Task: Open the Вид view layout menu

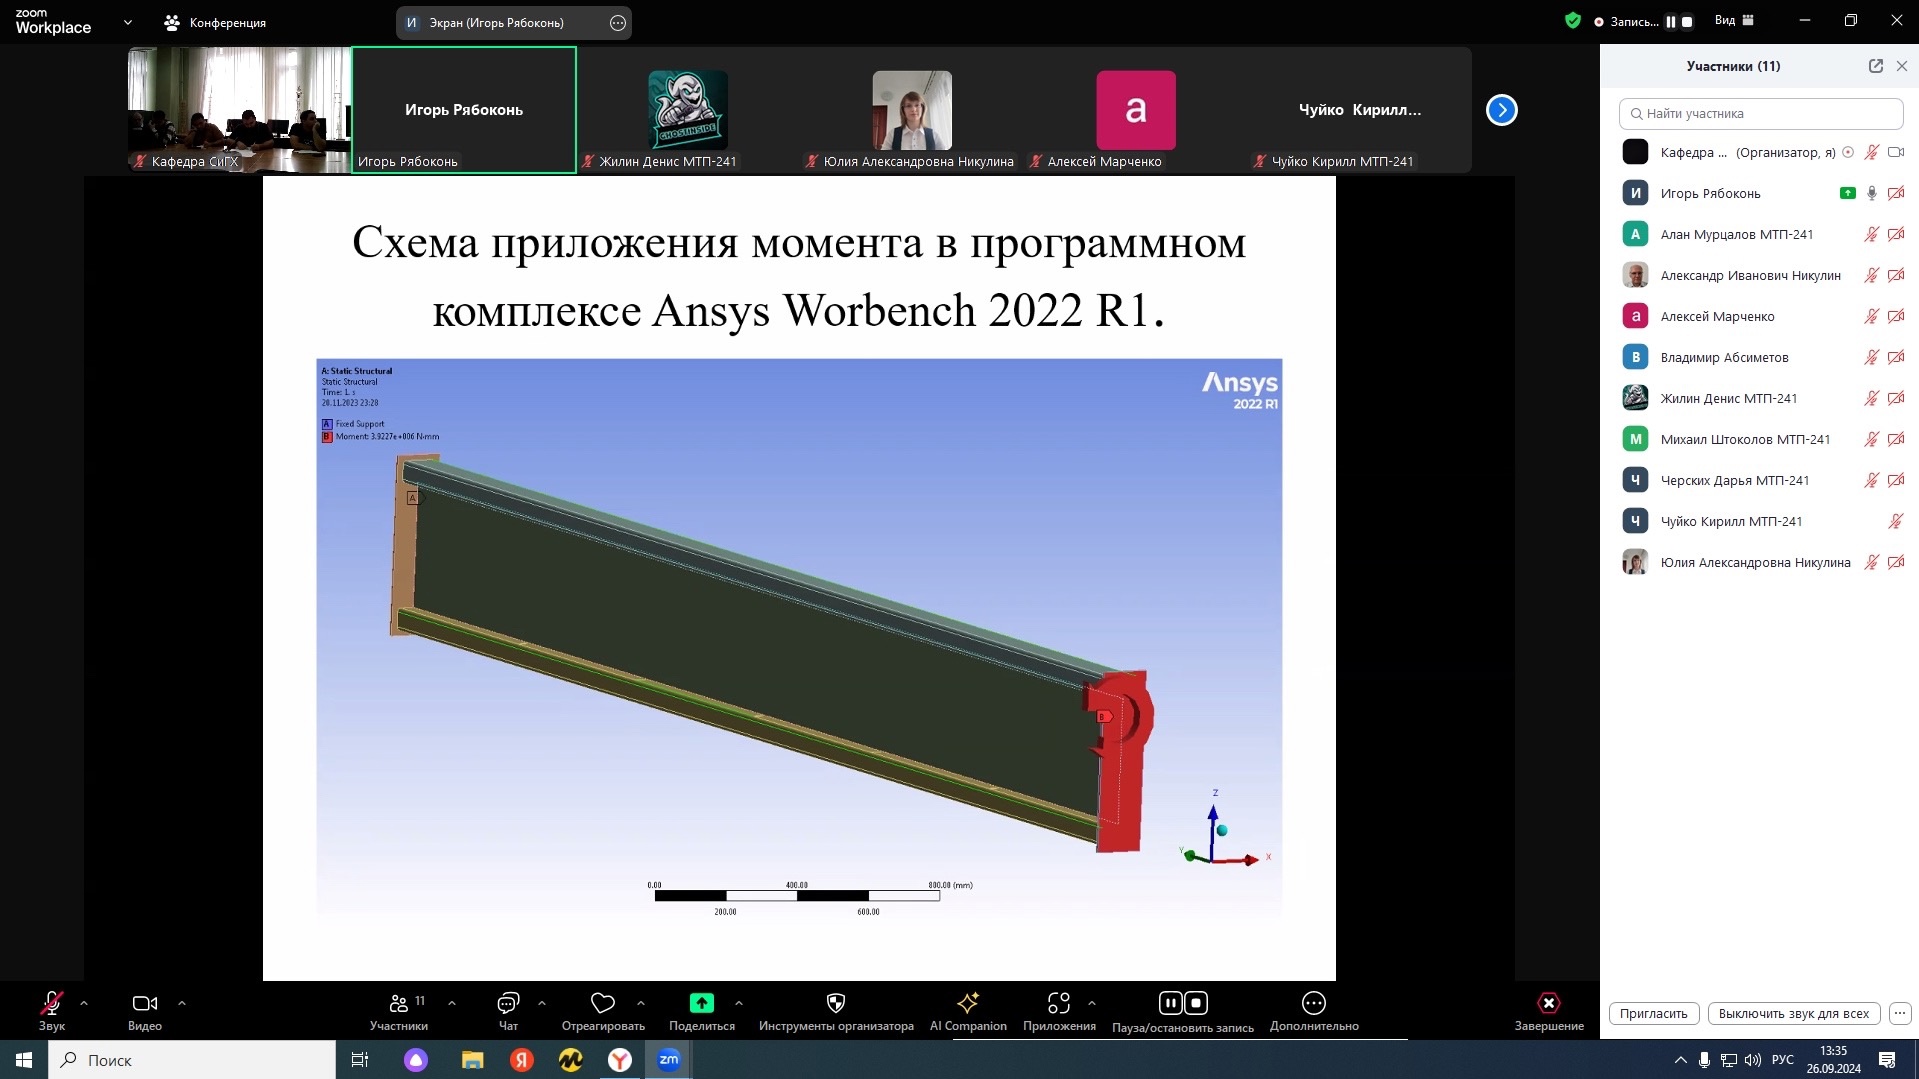Action: pyautogui.click(x=1734, y=20)
